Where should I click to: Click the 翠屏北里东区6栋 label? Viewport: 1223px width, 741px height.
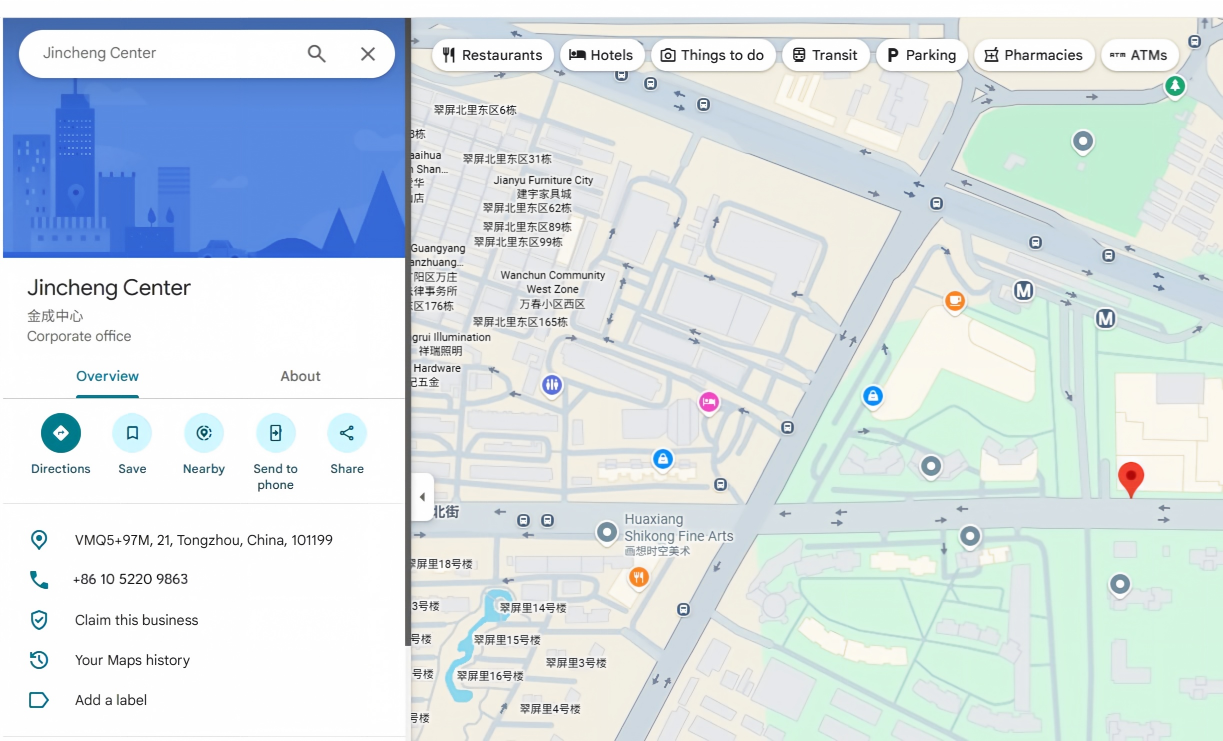(x=475, y=110)
